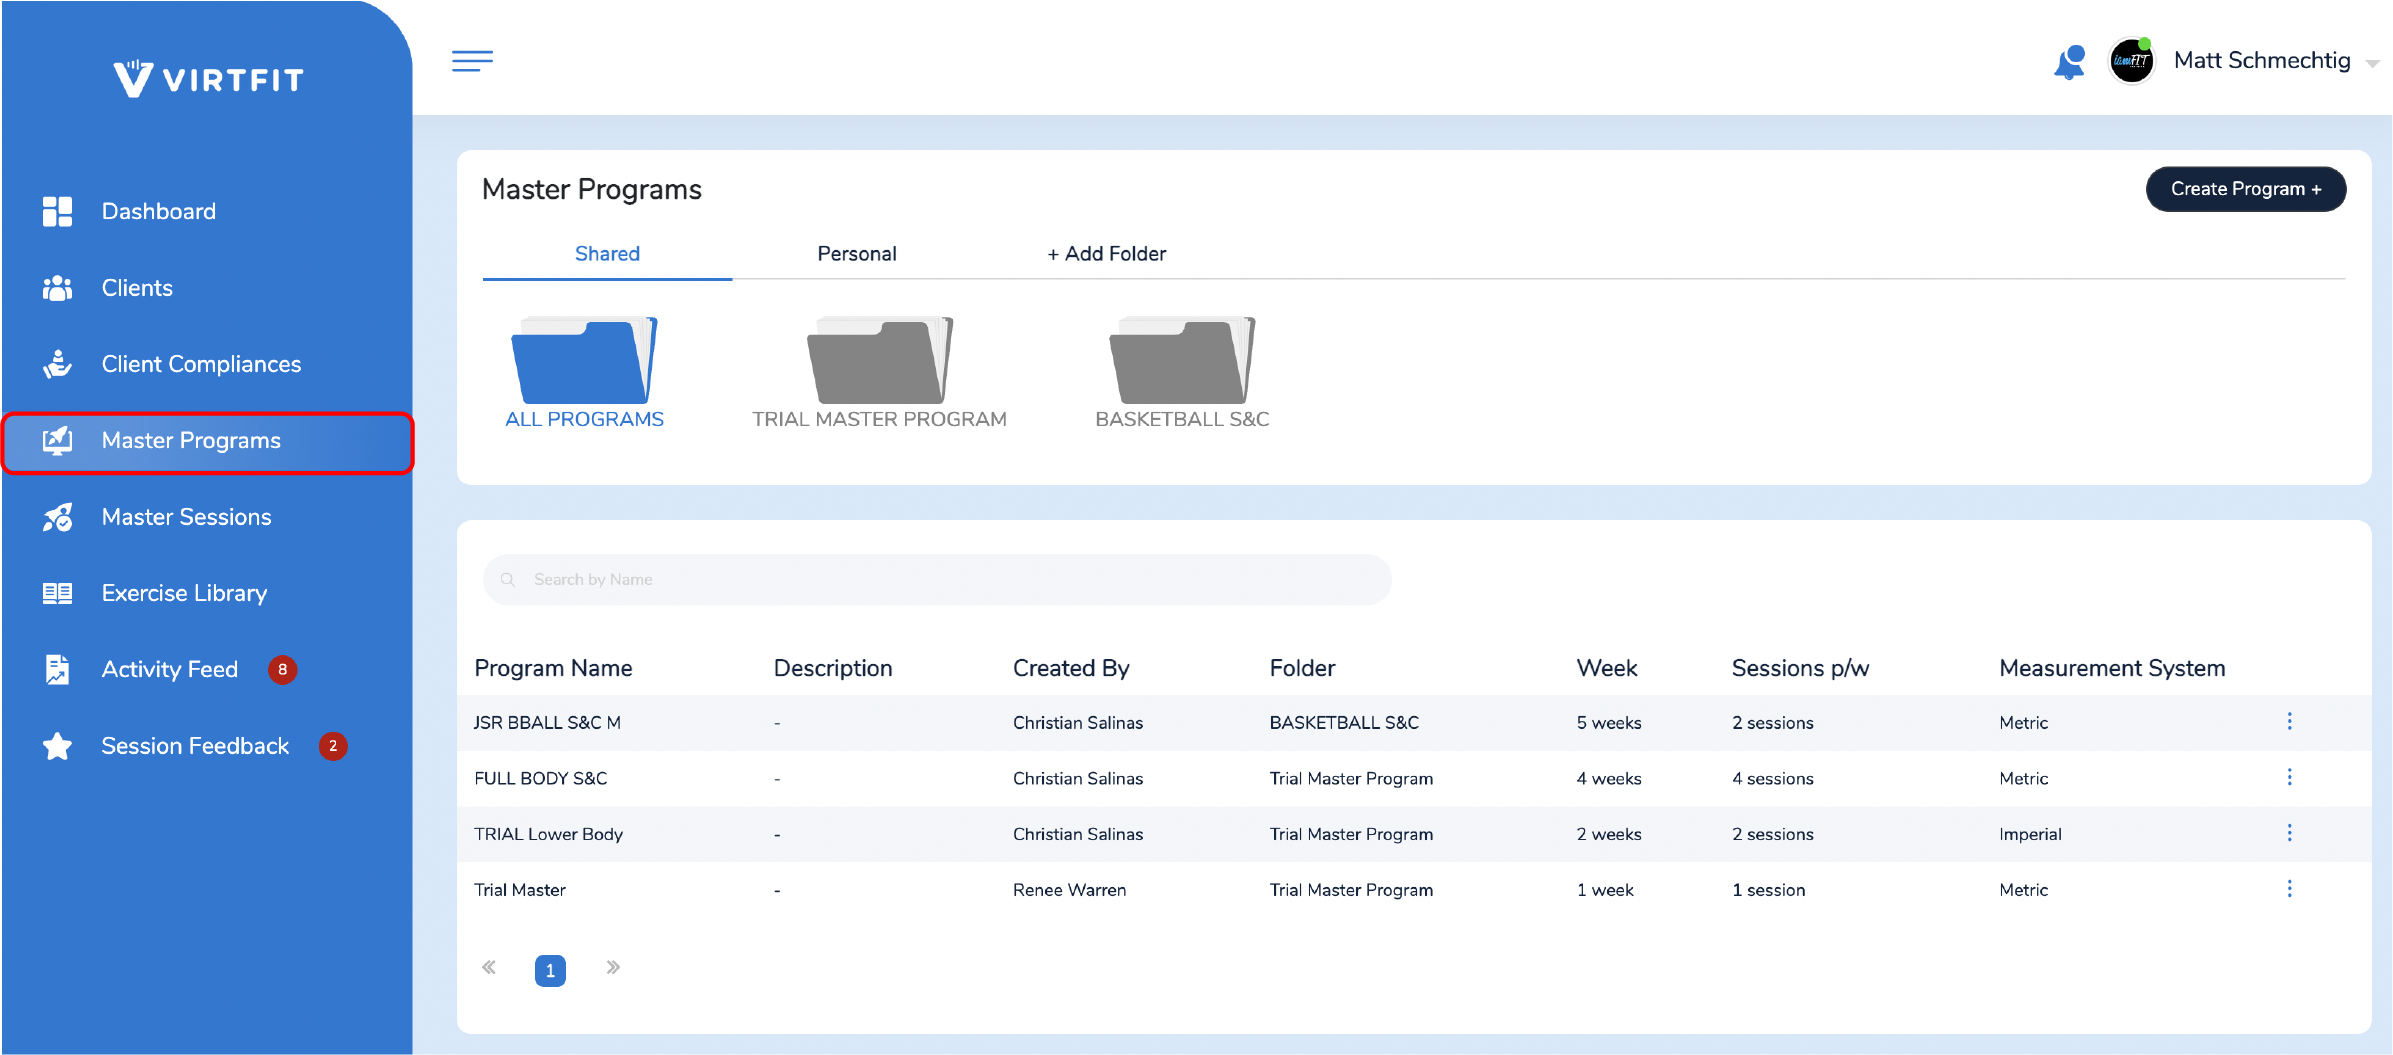Switch to the Personal tab
Viewport: 2393px width, 1055px height.
pyautogui.click(x=857, y=254)
